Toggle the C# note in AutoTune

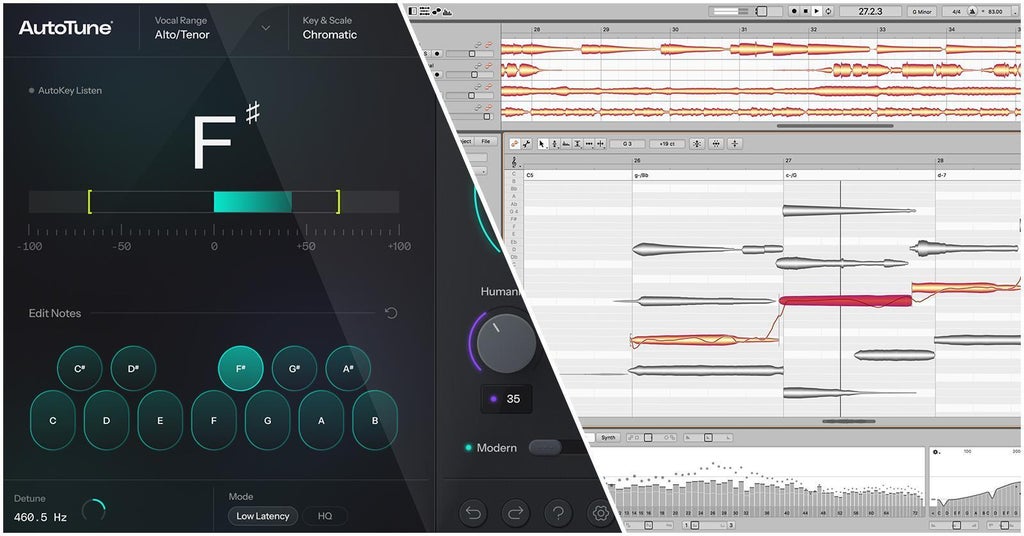79,368
